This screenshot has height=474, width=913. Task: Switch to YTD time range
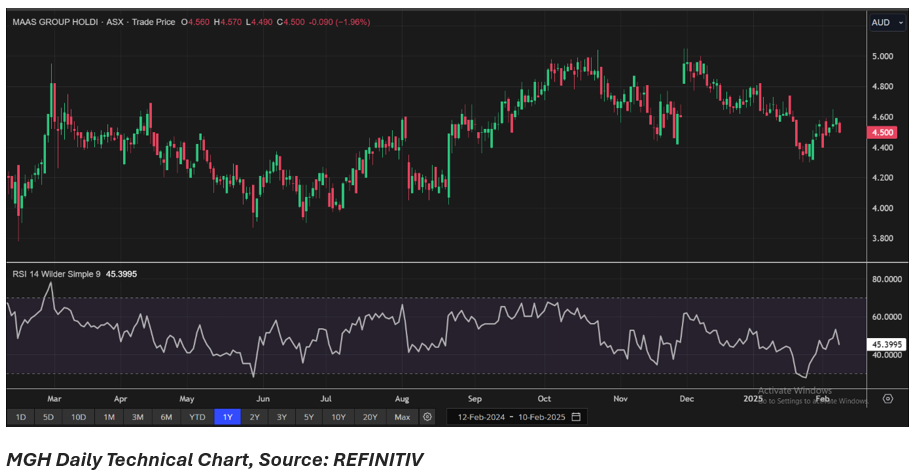[x=197, y=417]
